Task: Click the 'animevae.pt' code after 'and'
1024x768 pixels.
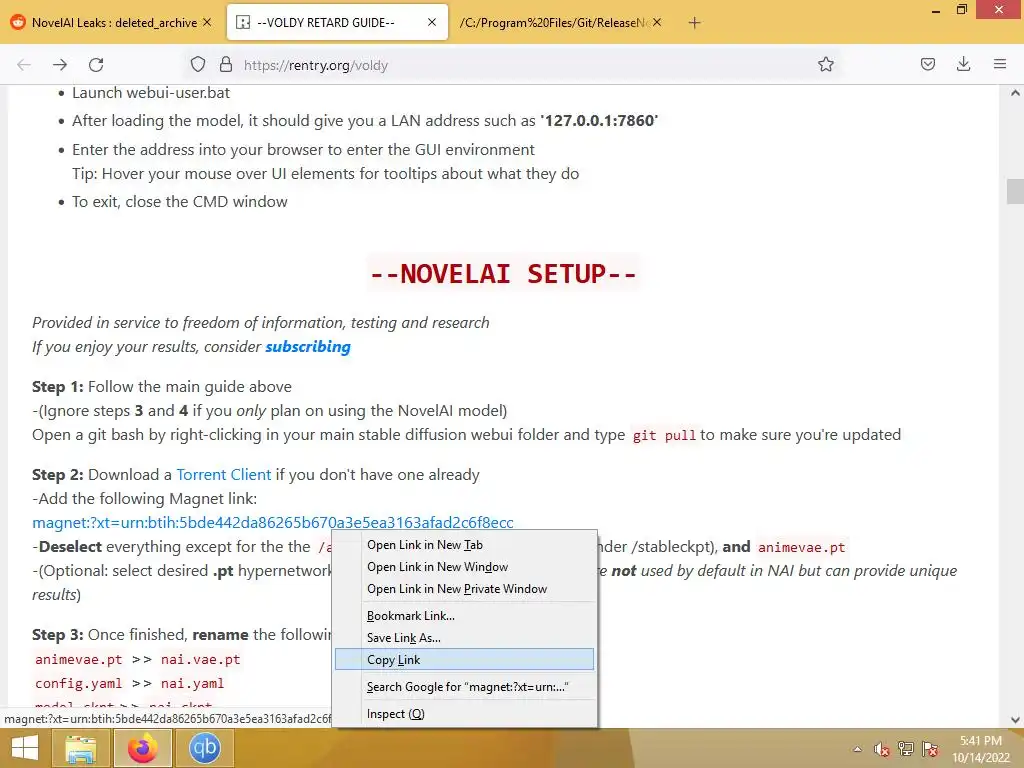Action: coord(801,547)
